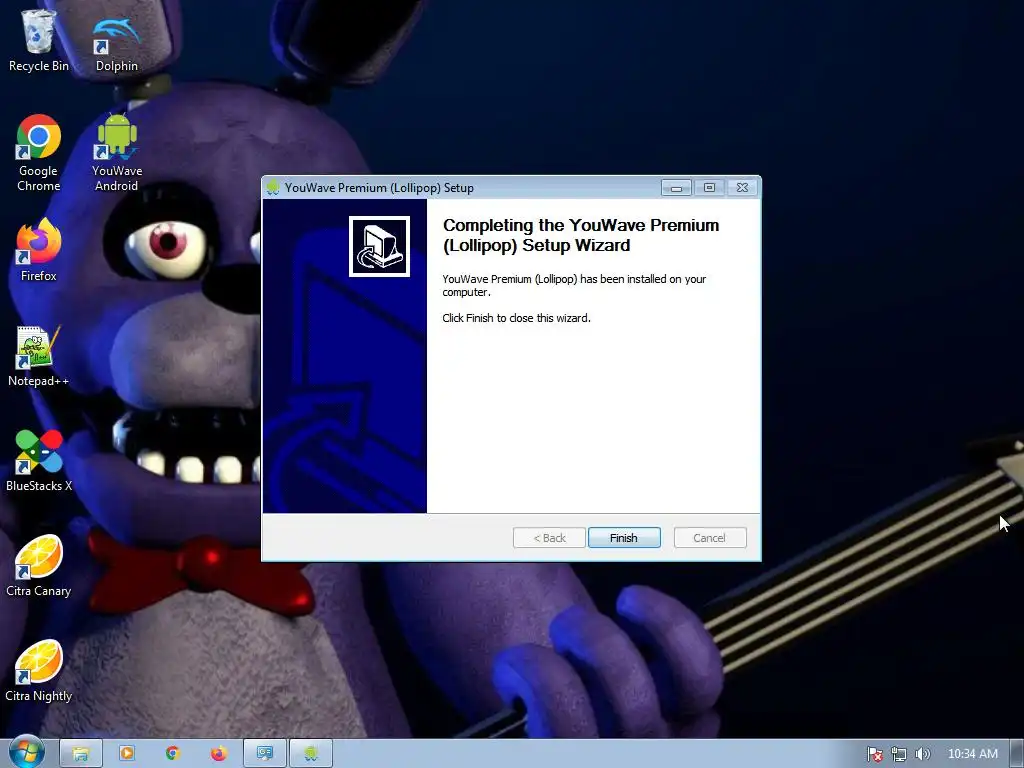Click the 10:34 AM taskbar clock

(972, 754)
